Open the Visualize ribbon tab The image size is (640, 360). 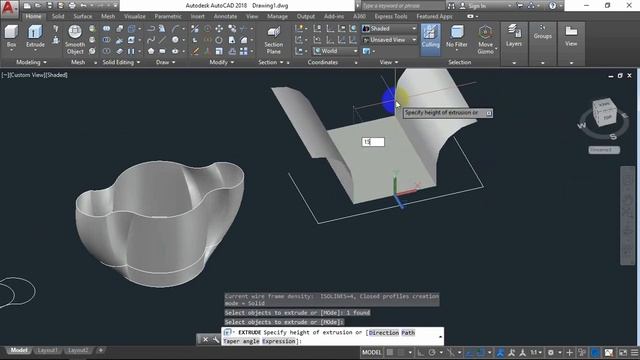pyautogui.click(x=134, y=16)
